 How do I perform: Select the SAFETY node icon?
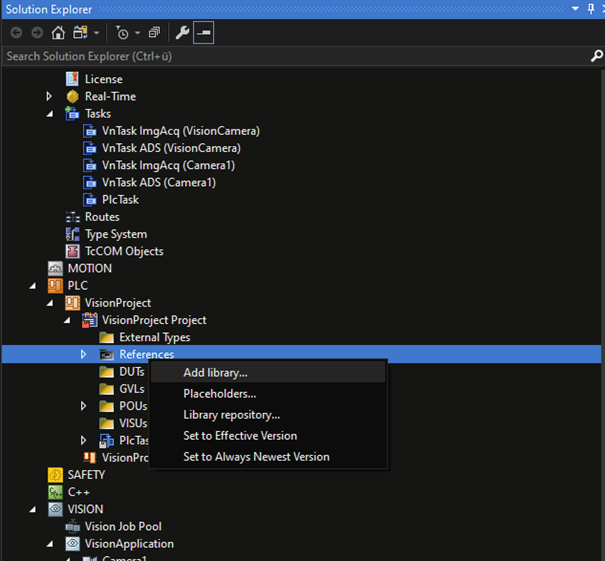point(55,475)
